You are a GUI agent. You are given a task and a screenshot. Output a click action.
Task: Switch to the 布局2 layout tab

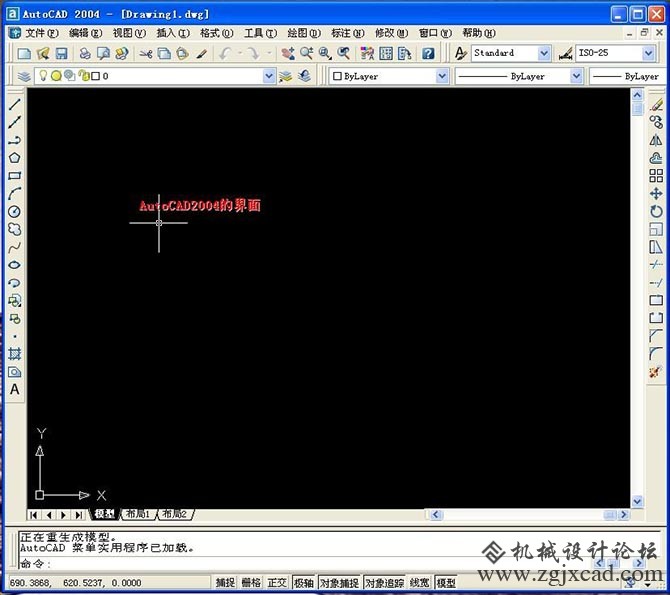pos(175,514)
